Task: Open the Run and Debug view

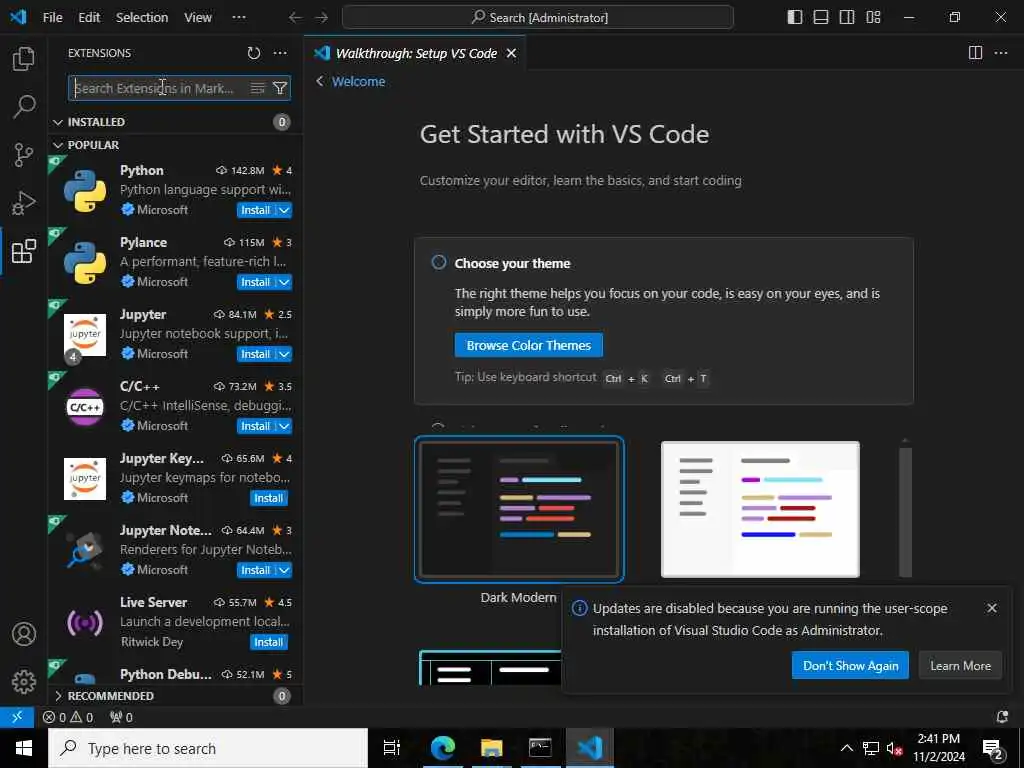Action: pyautogui.click(x=24, y=203)
